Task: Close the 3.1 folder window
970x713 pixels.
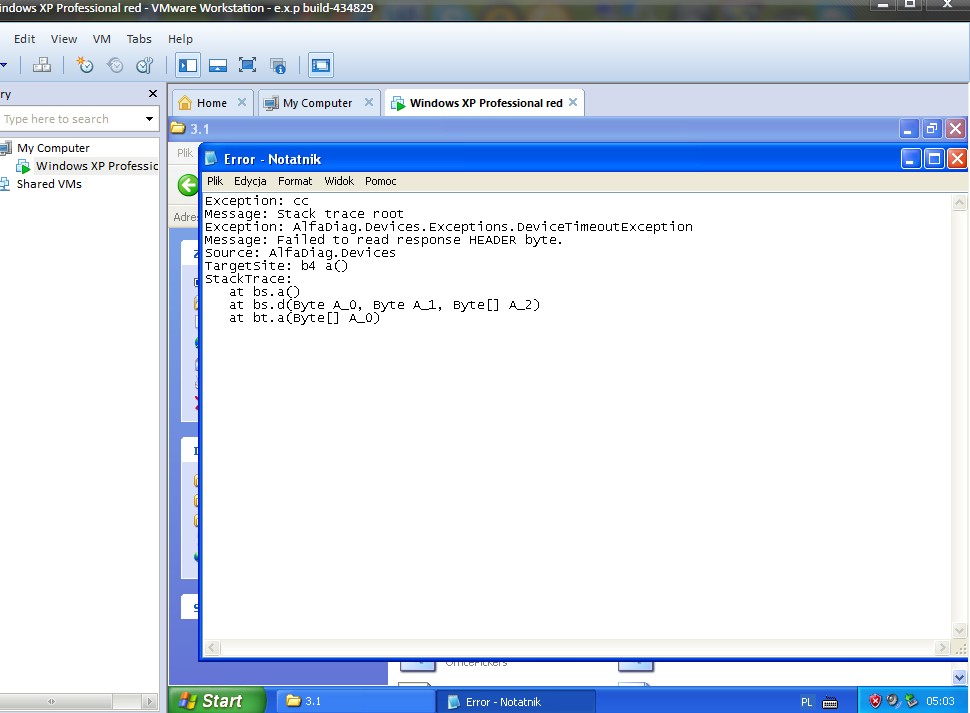Action: click(955, 129)
